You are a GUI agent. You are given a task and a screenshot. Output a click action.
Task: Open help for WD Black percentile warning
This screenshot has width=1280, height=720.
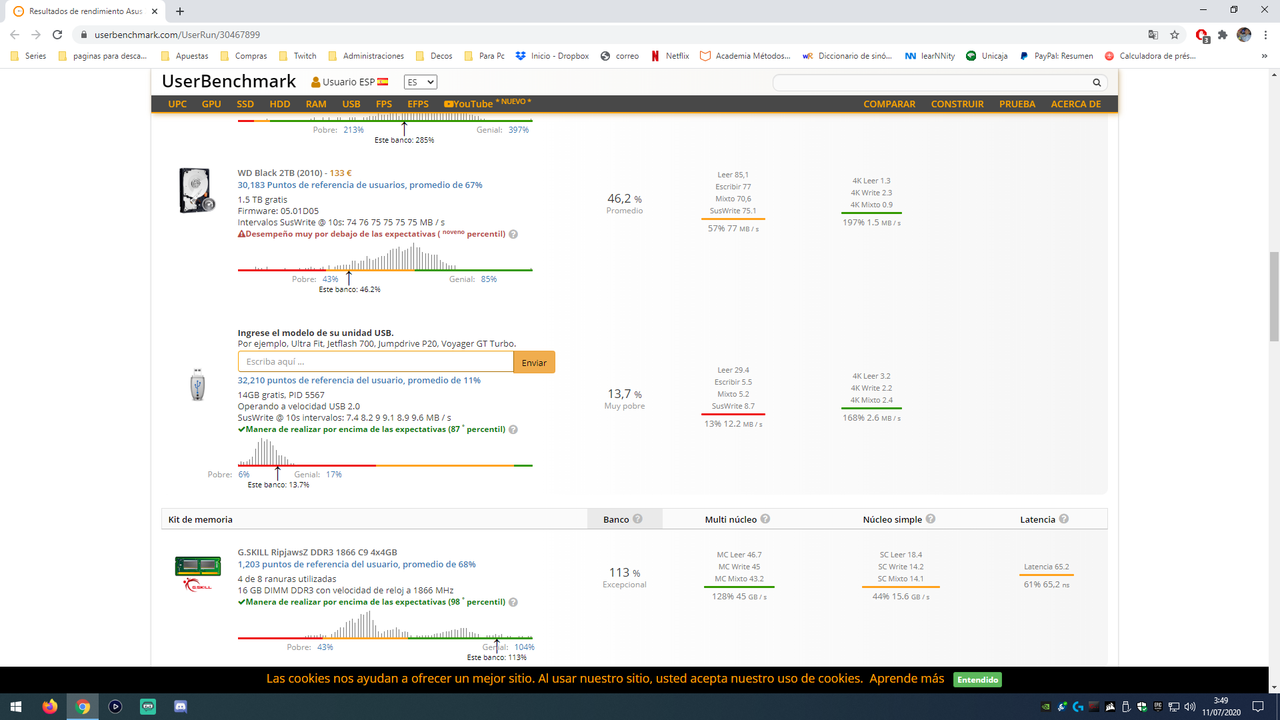pyautogui.click(x=513, y=234)
